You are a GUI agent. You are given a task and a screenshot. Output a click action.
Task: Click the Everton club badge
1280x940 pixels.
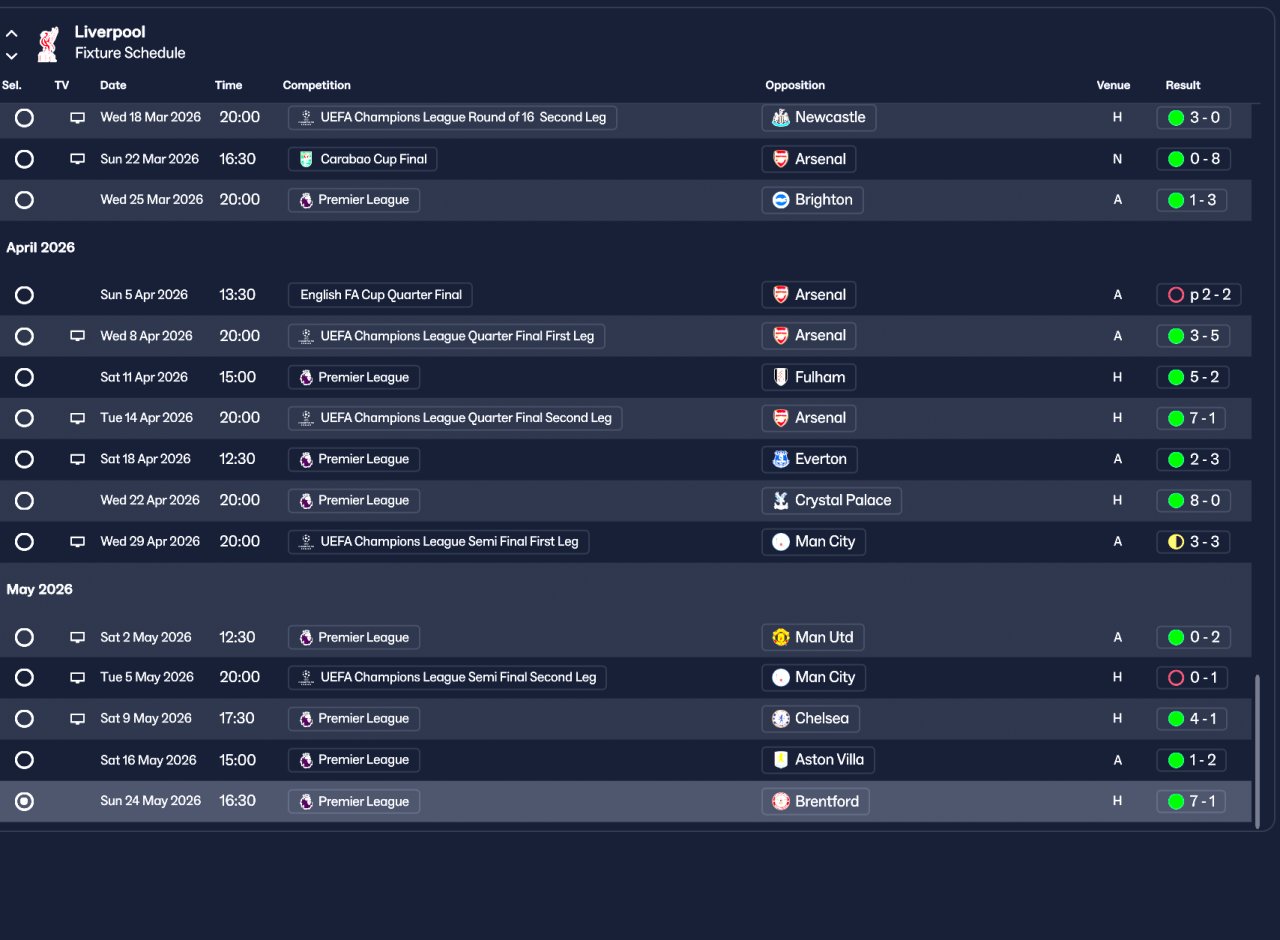(x=781, y=459)
